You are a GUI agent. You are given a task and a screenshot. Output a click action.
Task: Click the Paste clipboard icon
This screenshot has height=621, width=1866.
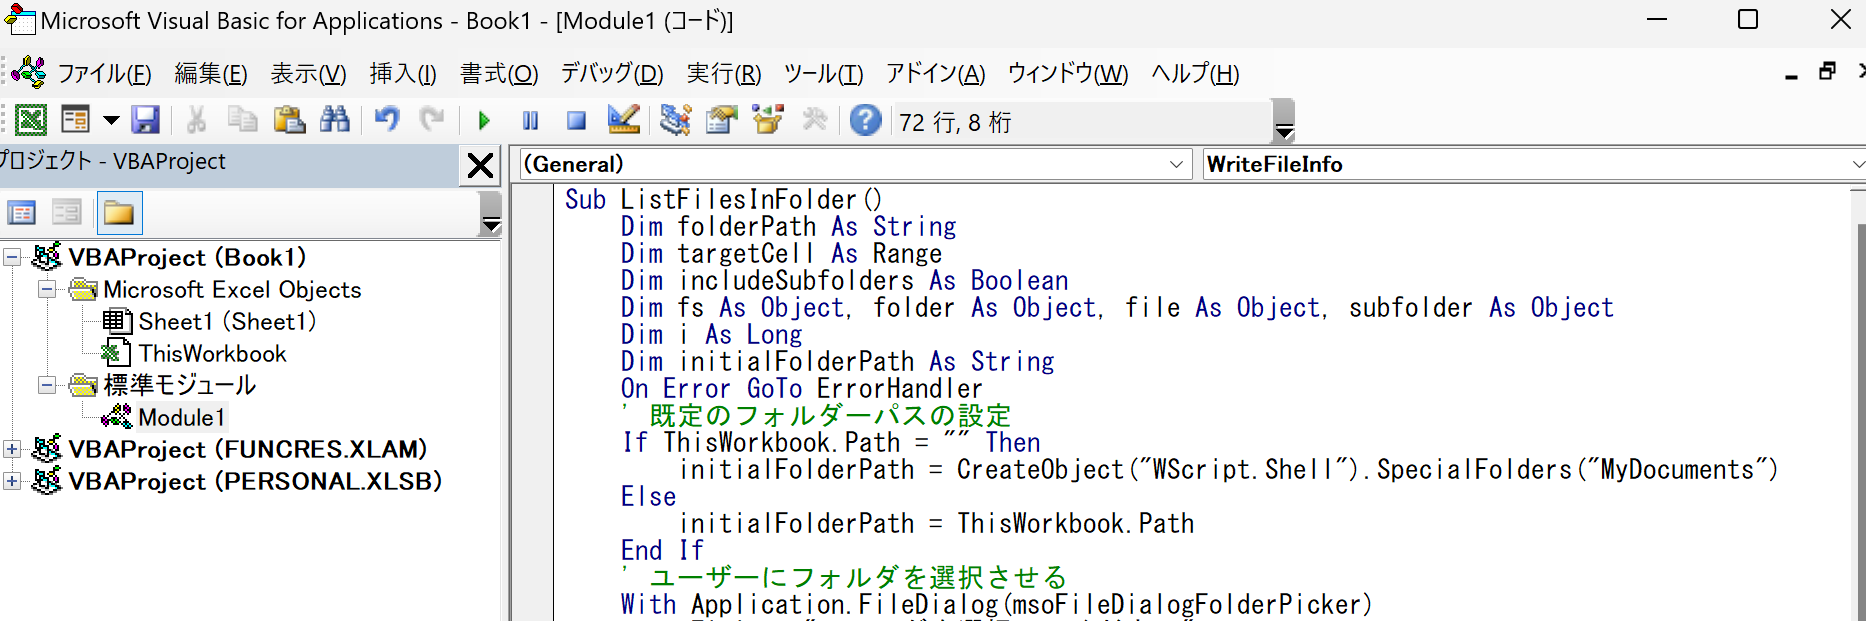[x=289, y=121]
